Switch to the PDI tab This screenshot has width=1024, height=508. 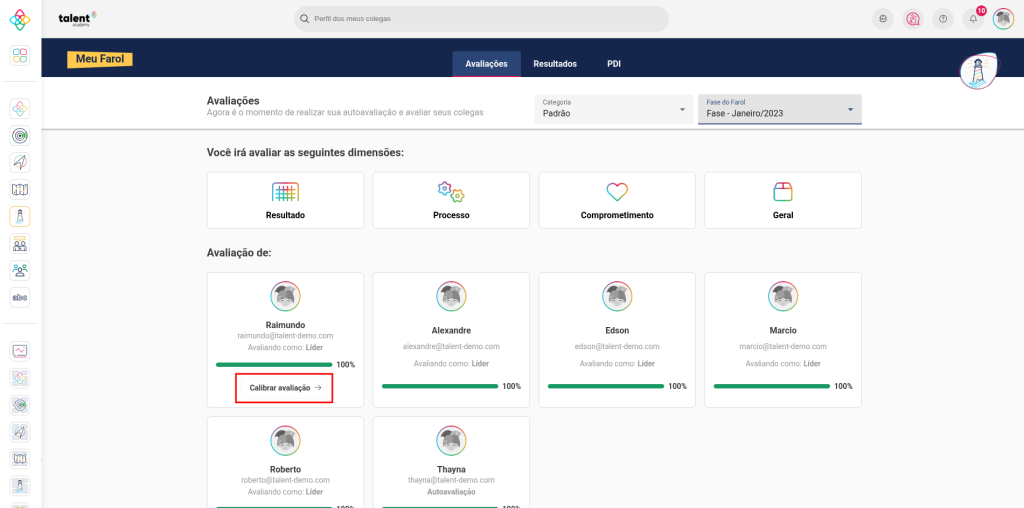coord(614,64)
